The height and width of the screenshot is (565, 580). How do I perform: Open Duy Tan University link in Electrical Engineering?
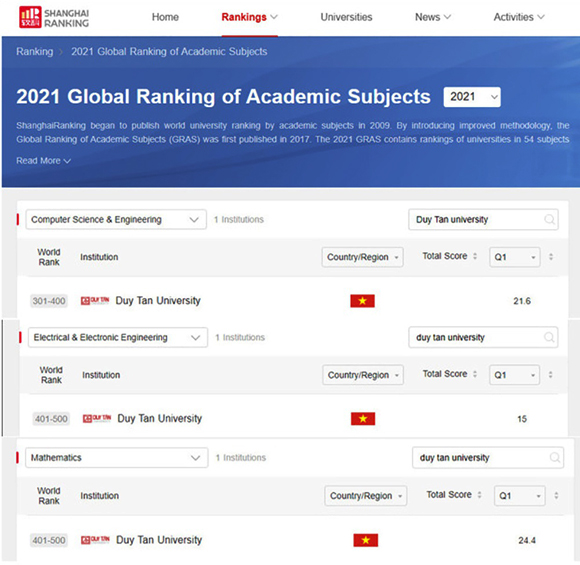(159, 418)
